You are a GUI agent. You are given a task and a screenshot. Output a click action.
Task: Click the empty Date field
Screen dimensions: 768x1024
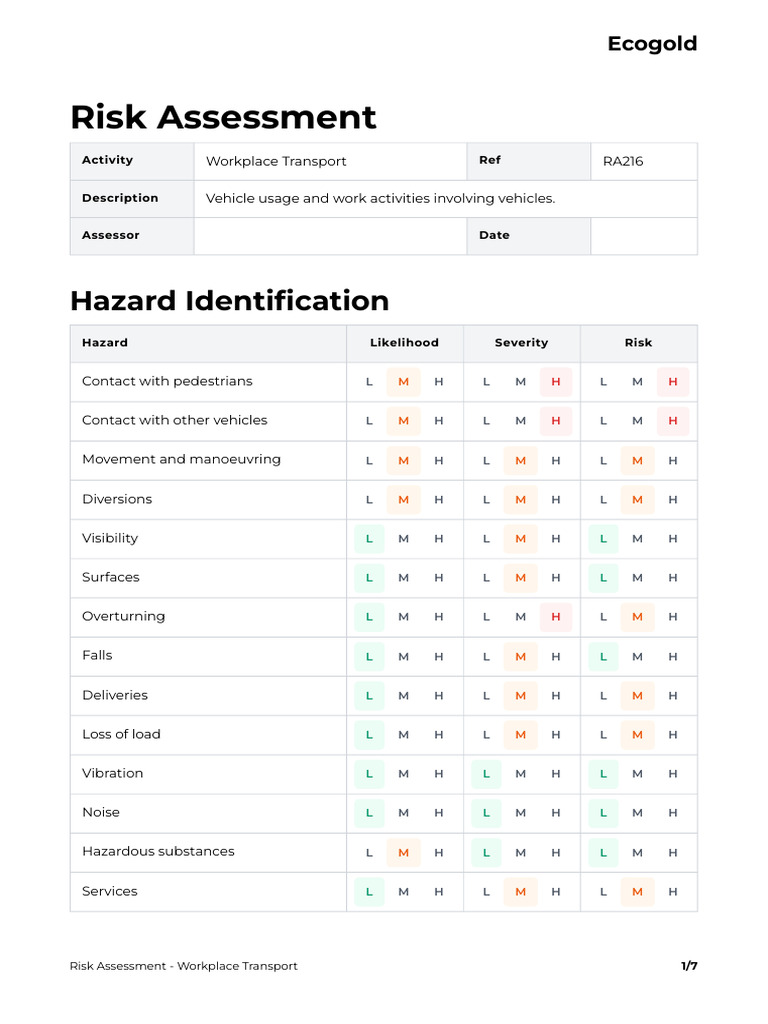[643, 236]
